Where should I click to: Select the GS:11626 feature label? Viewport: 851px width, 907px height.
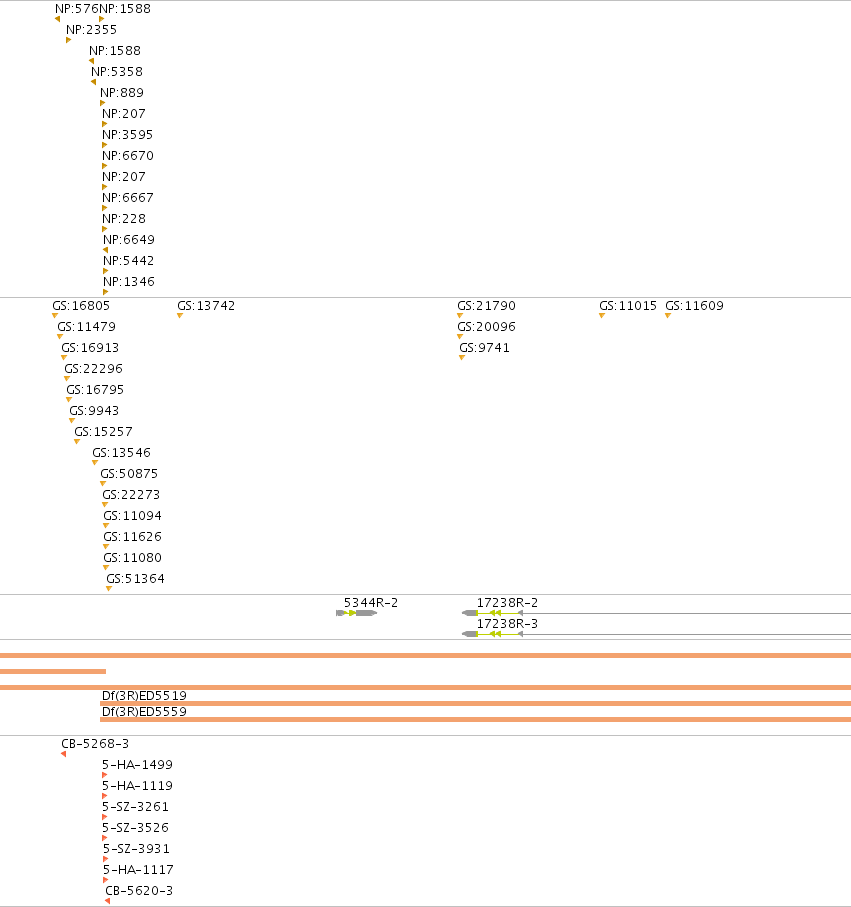tap(132, 537)
